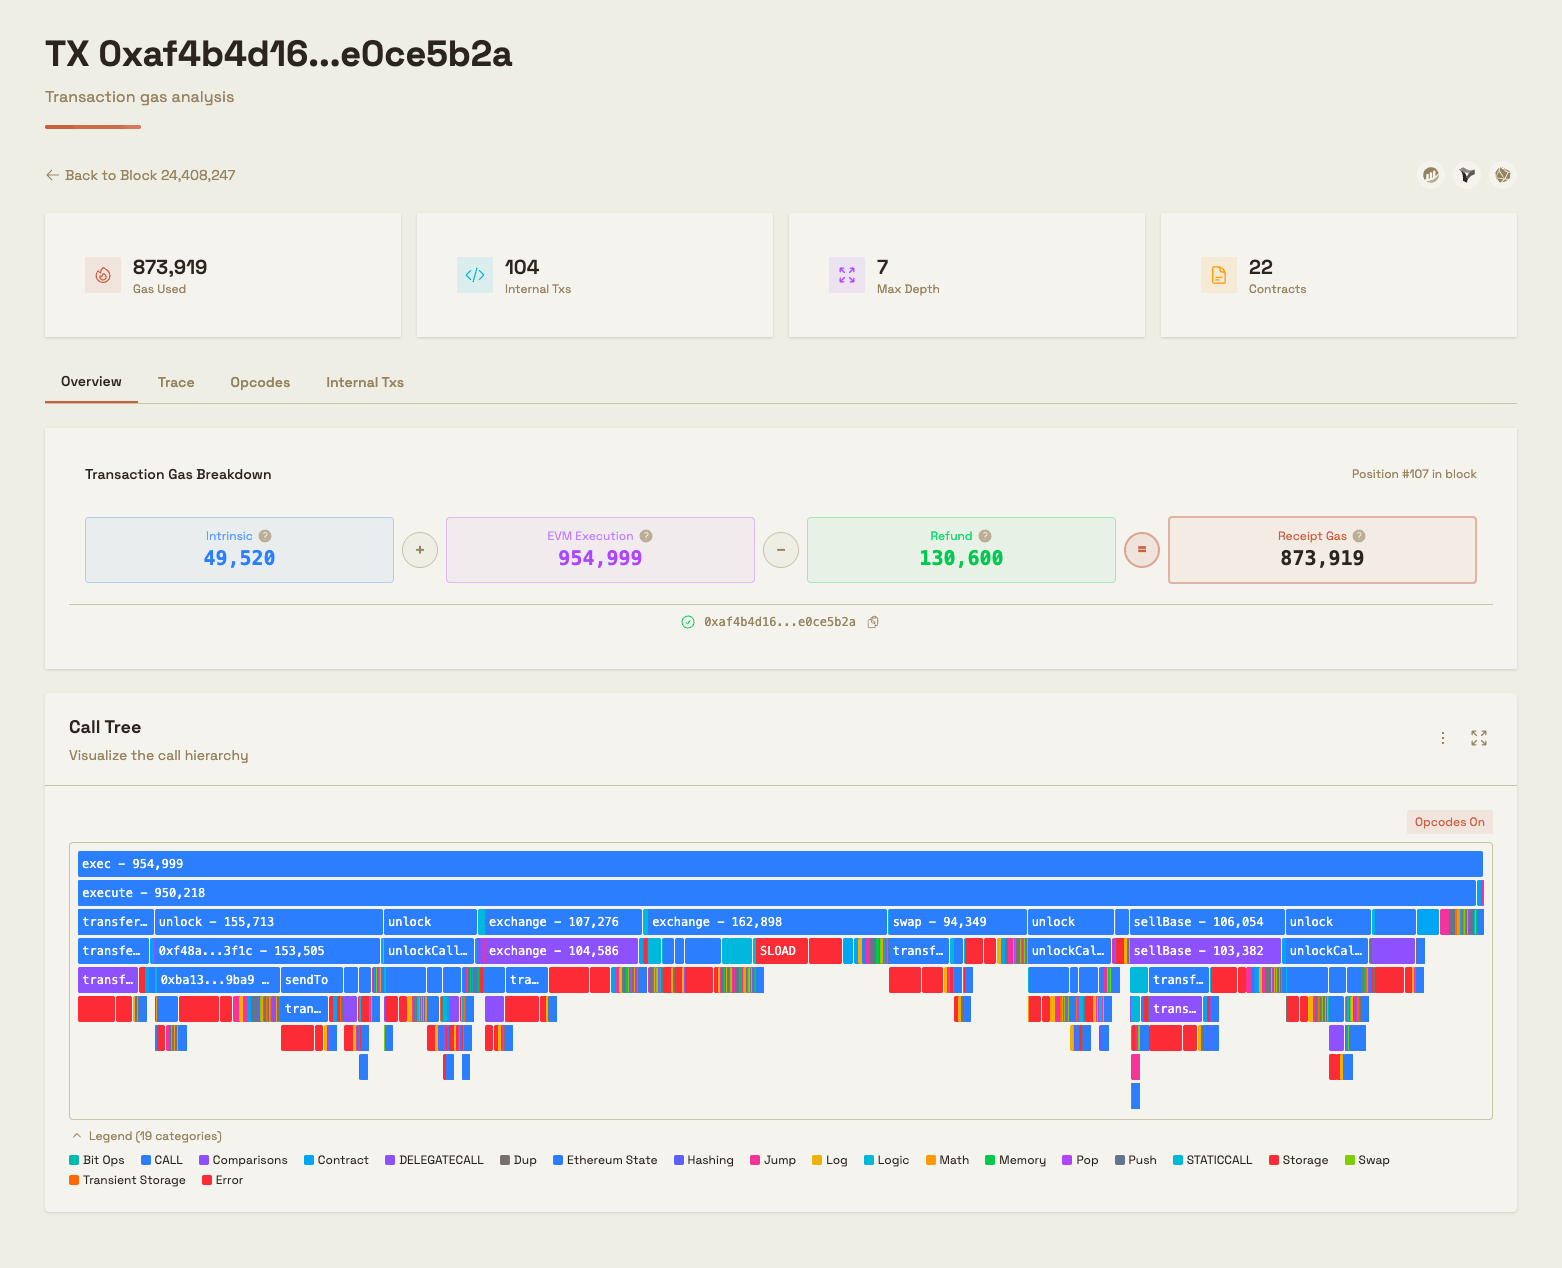The height and width of the screenshot is (1268, 1562).
Task: Click the STATICCALL legend color swatch
Action: [x=1178, y=1160]
